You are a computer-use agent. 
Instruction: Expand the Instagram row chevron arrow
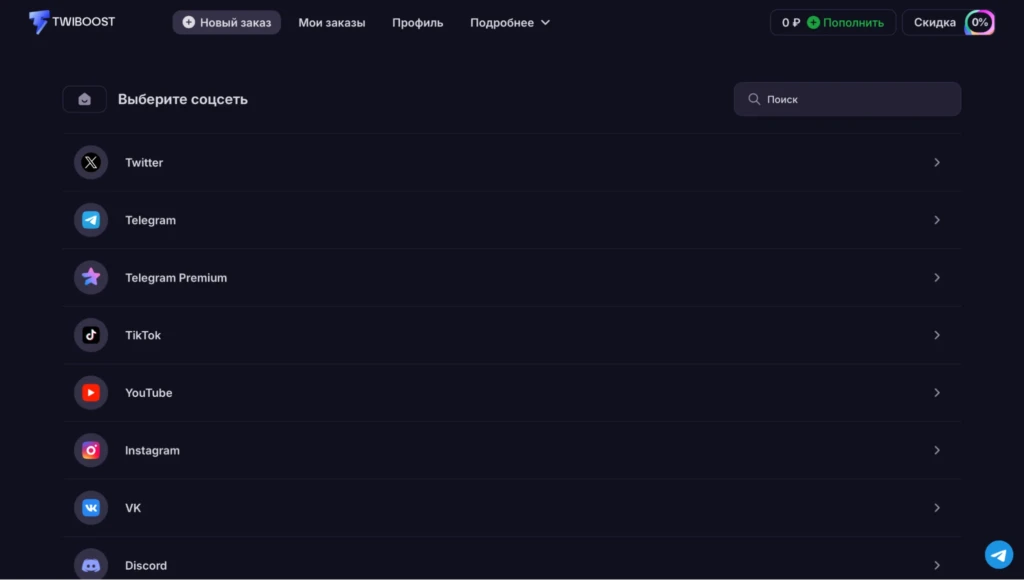[936, 450]
